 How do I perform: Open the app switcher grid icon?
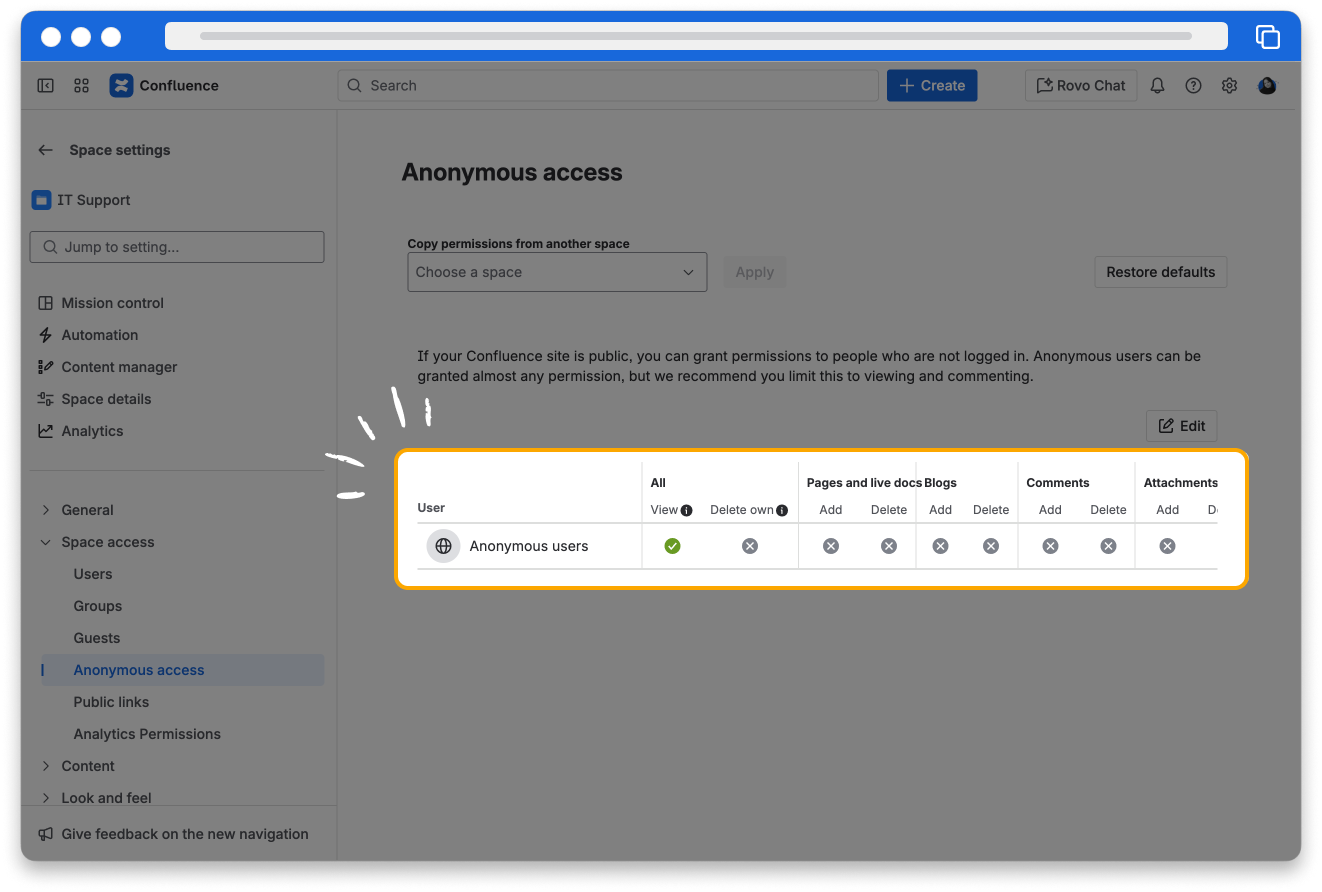[82, 86]
